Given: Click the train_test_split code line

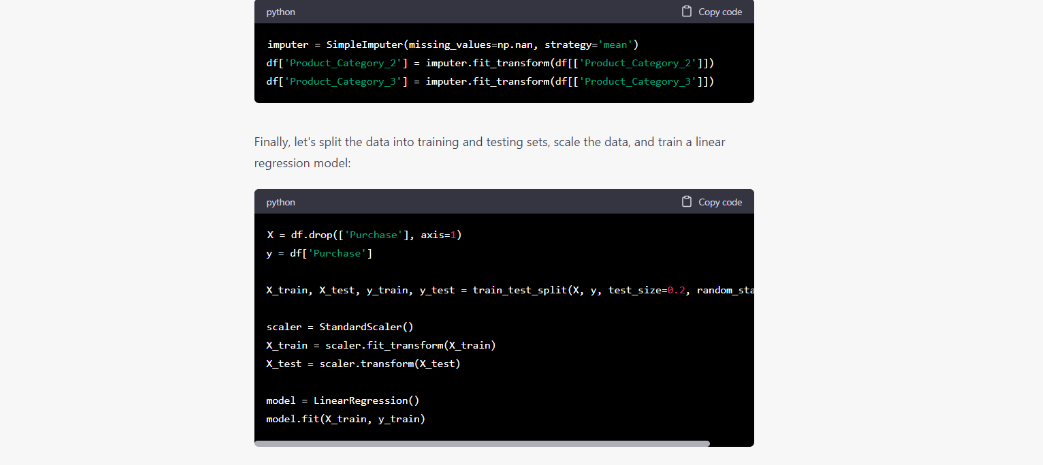Looking at the screenshot, I should pos(510,291).
